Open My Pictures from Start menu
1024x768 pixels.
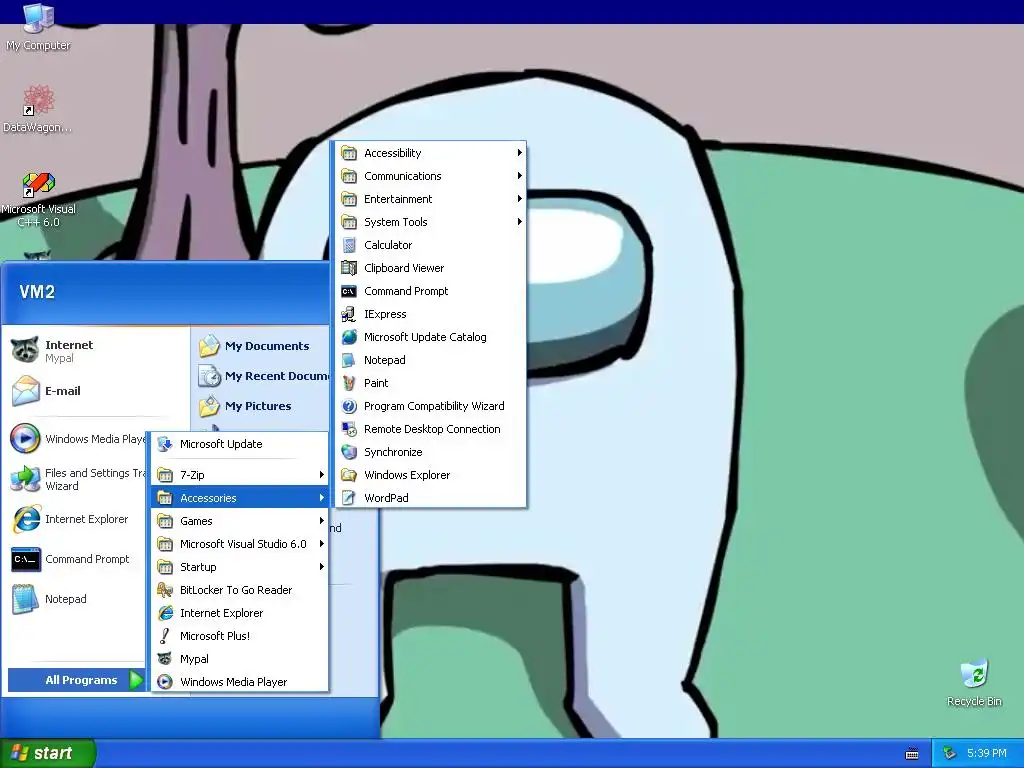click(x=261, y=406)
